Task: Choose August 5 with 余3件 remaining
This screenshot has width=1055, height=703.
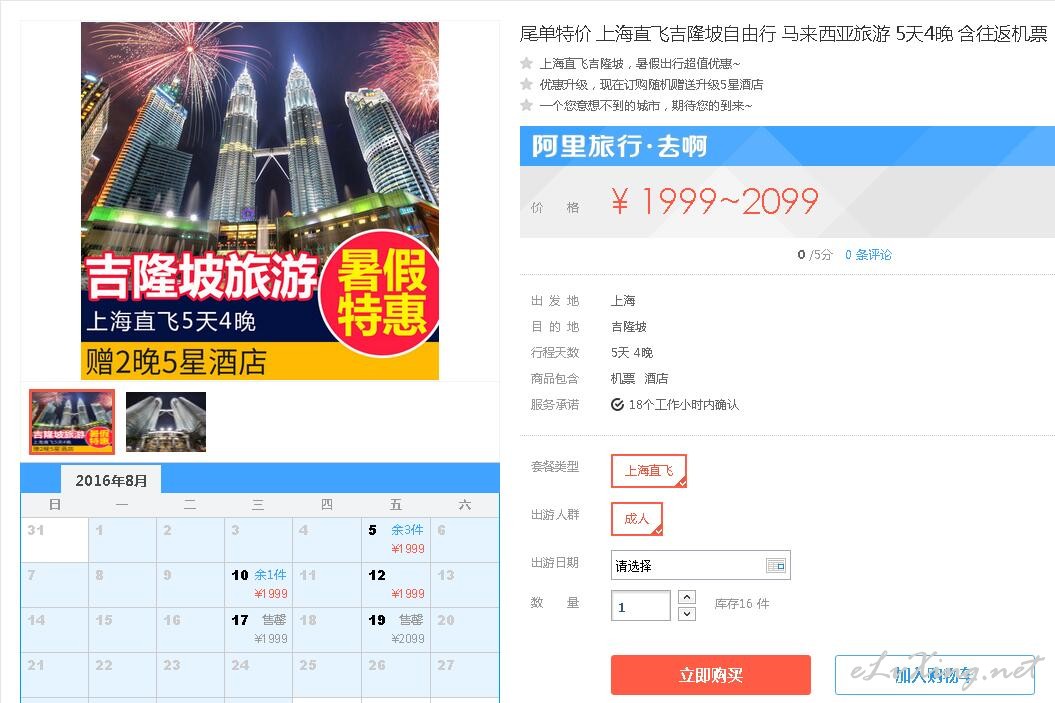Action: click(x=396, y=540)
